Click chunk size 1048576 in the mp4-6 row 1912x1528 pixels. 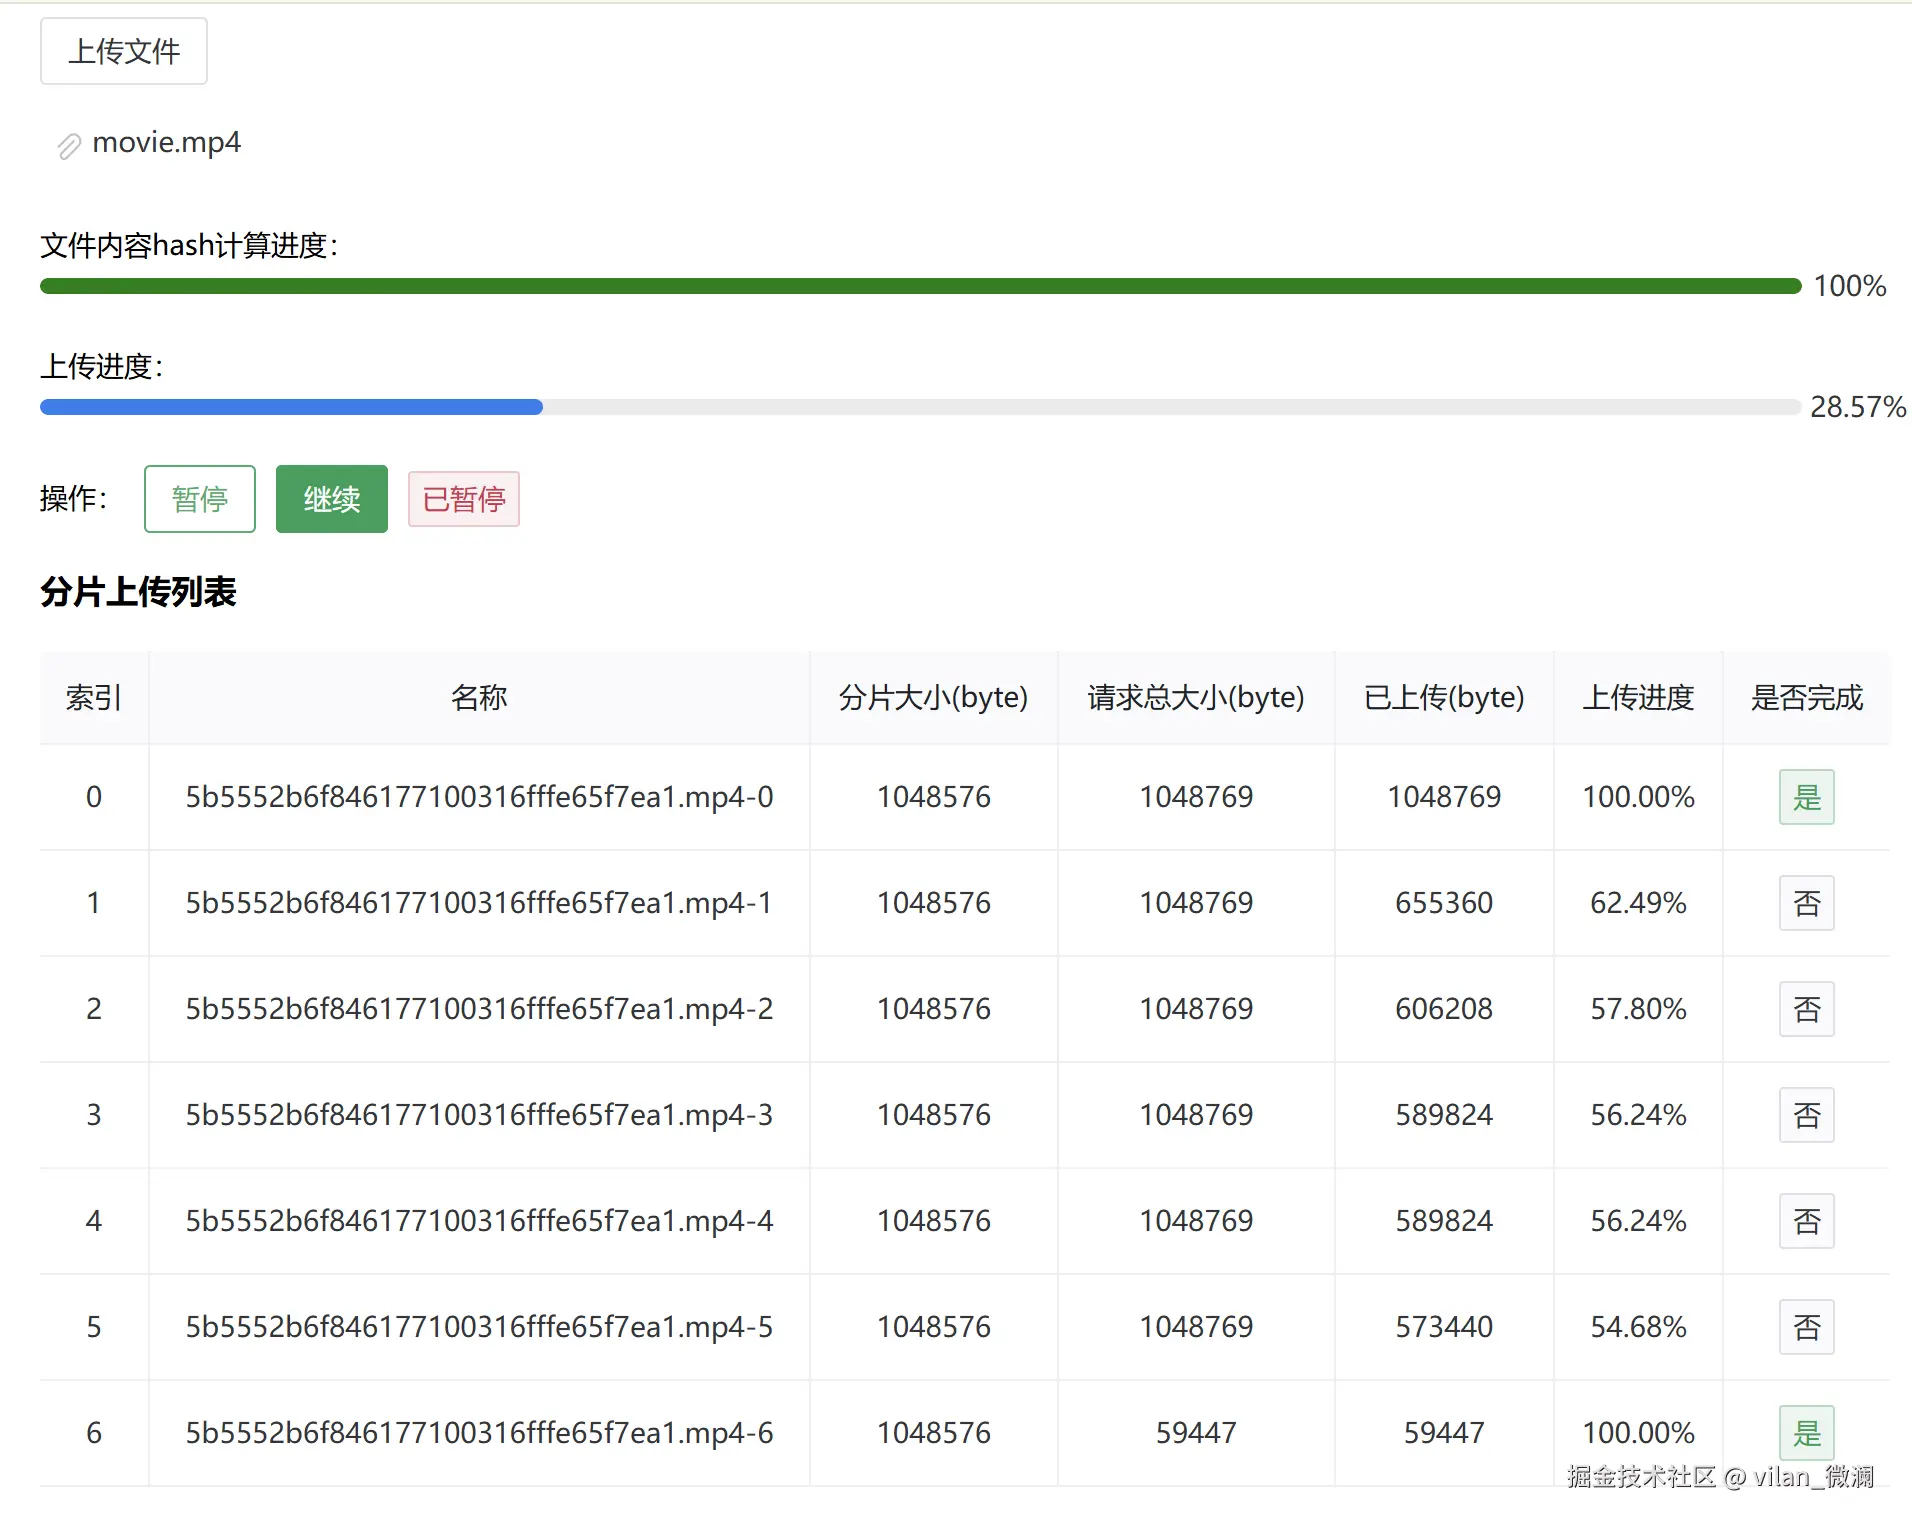click(934, 1433)
